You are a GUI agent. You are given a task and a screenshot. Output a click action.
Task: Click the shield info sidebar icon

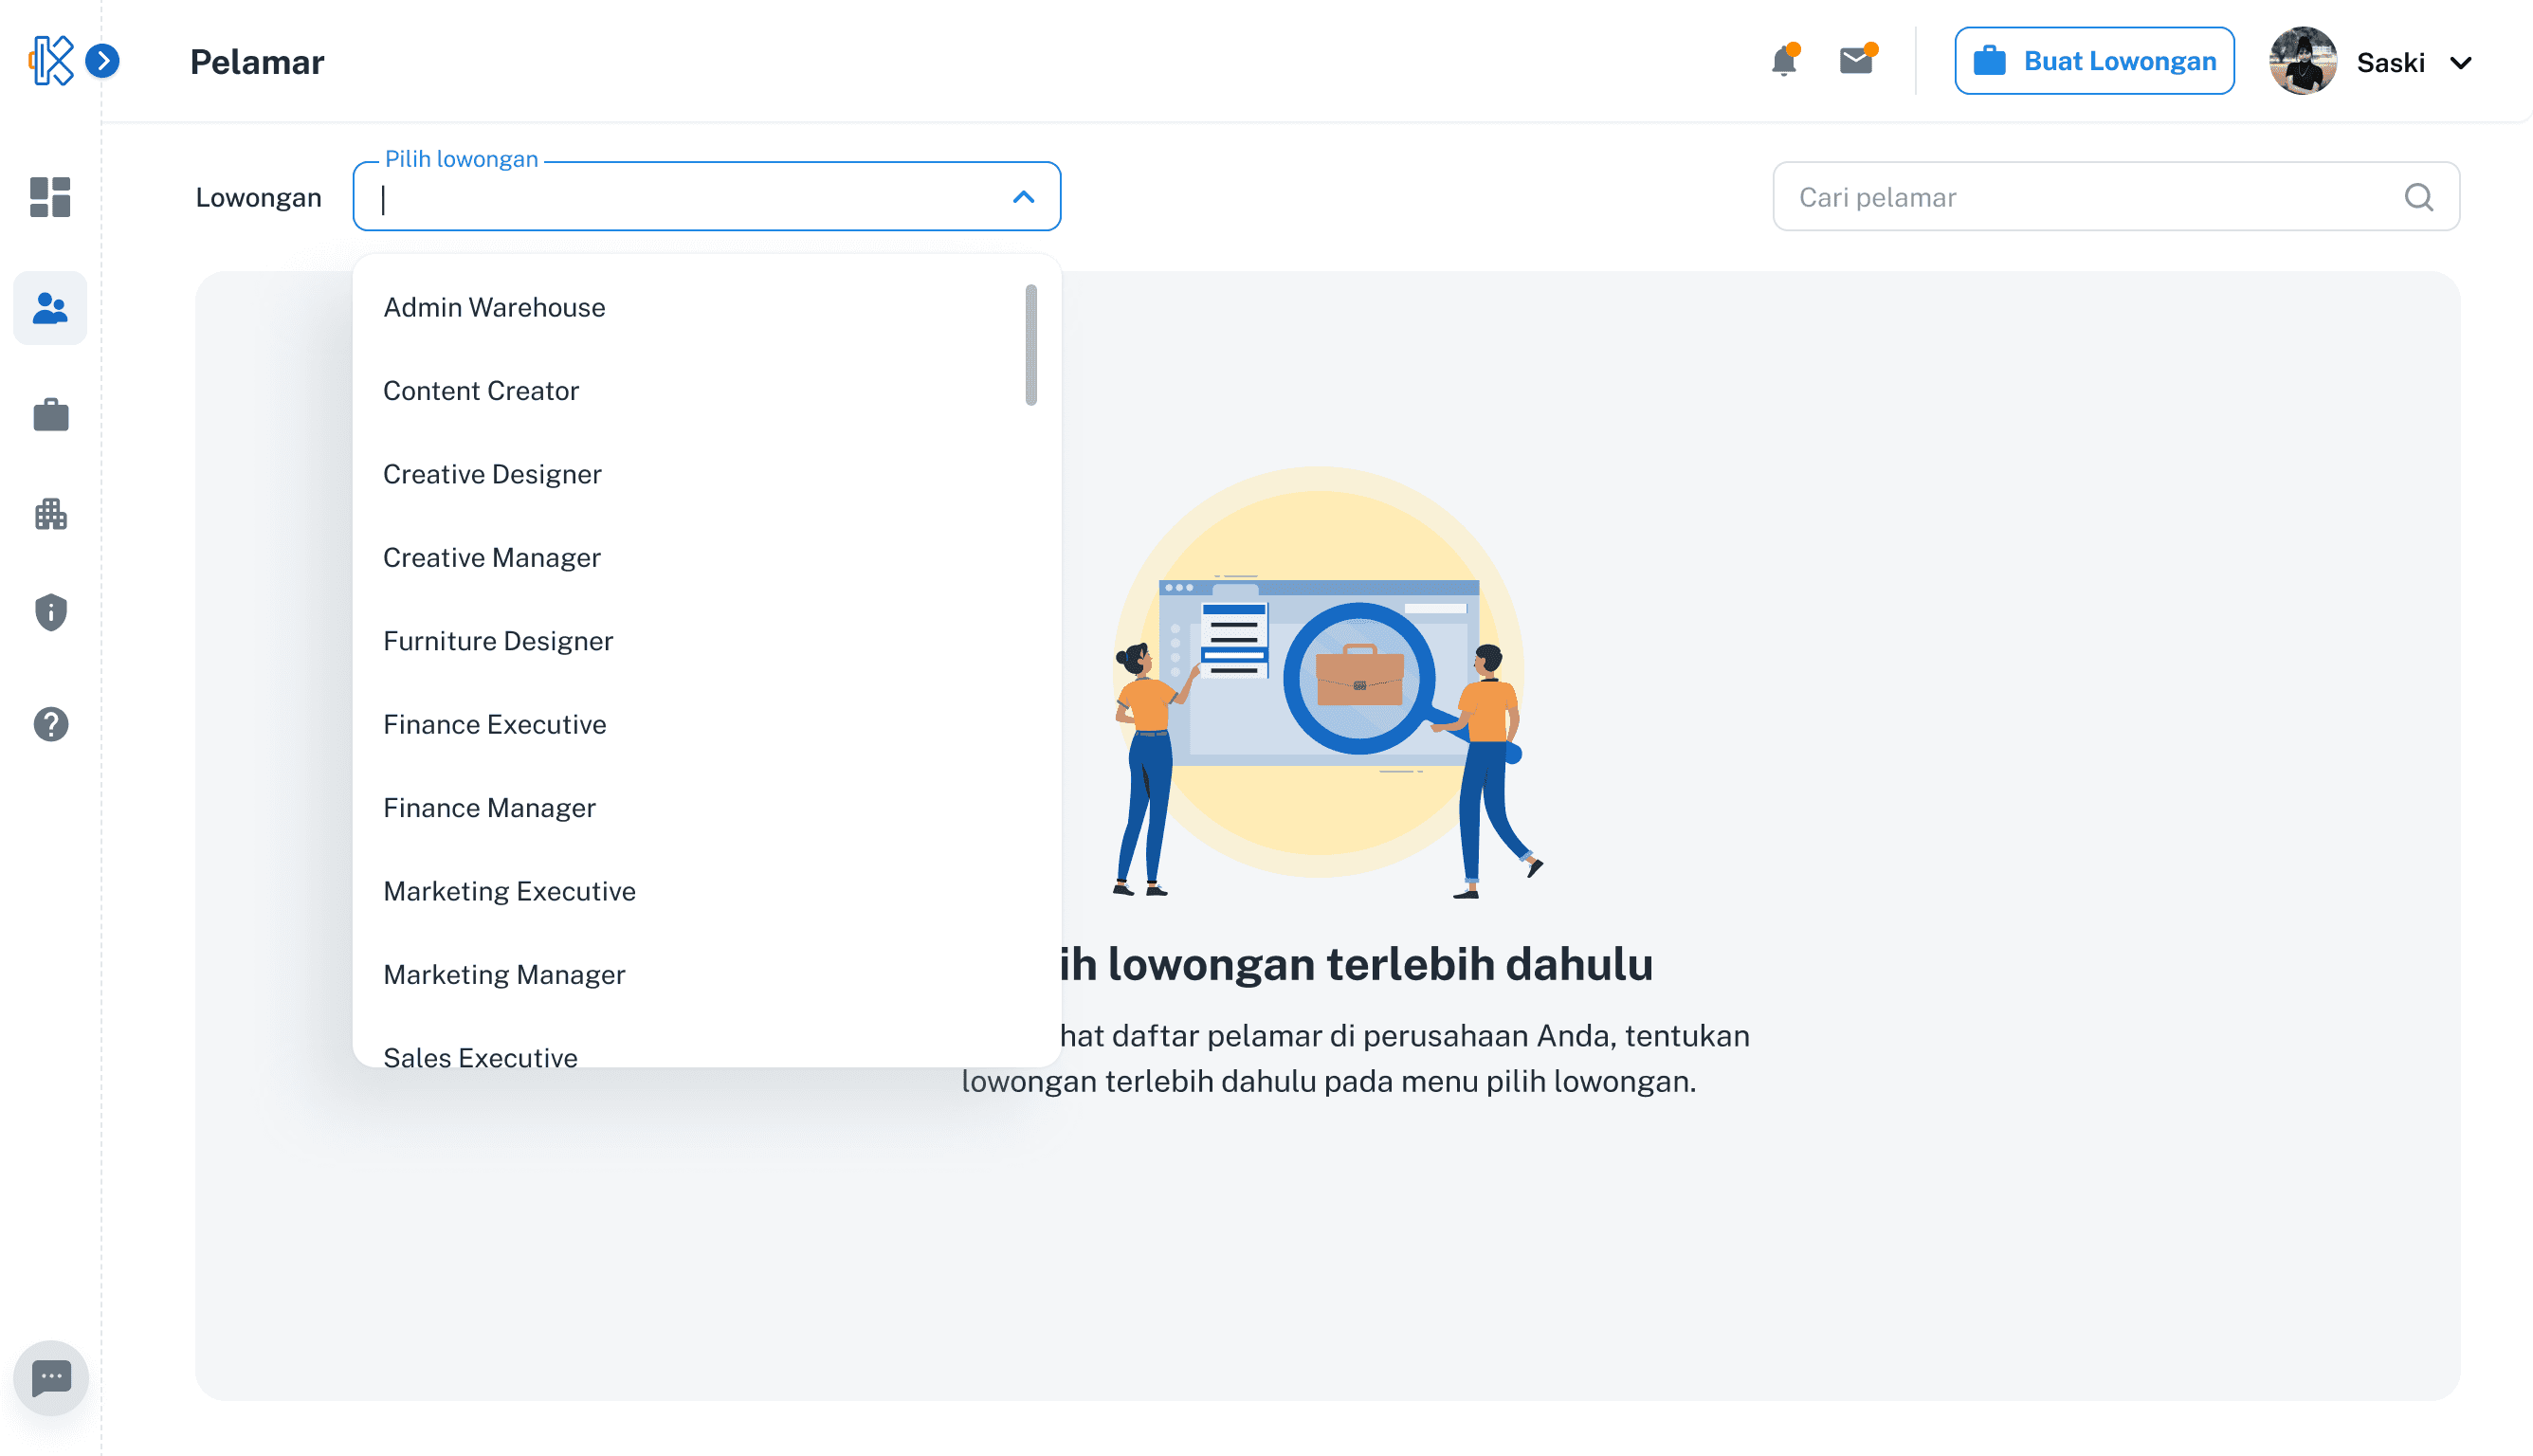(50, 612)
